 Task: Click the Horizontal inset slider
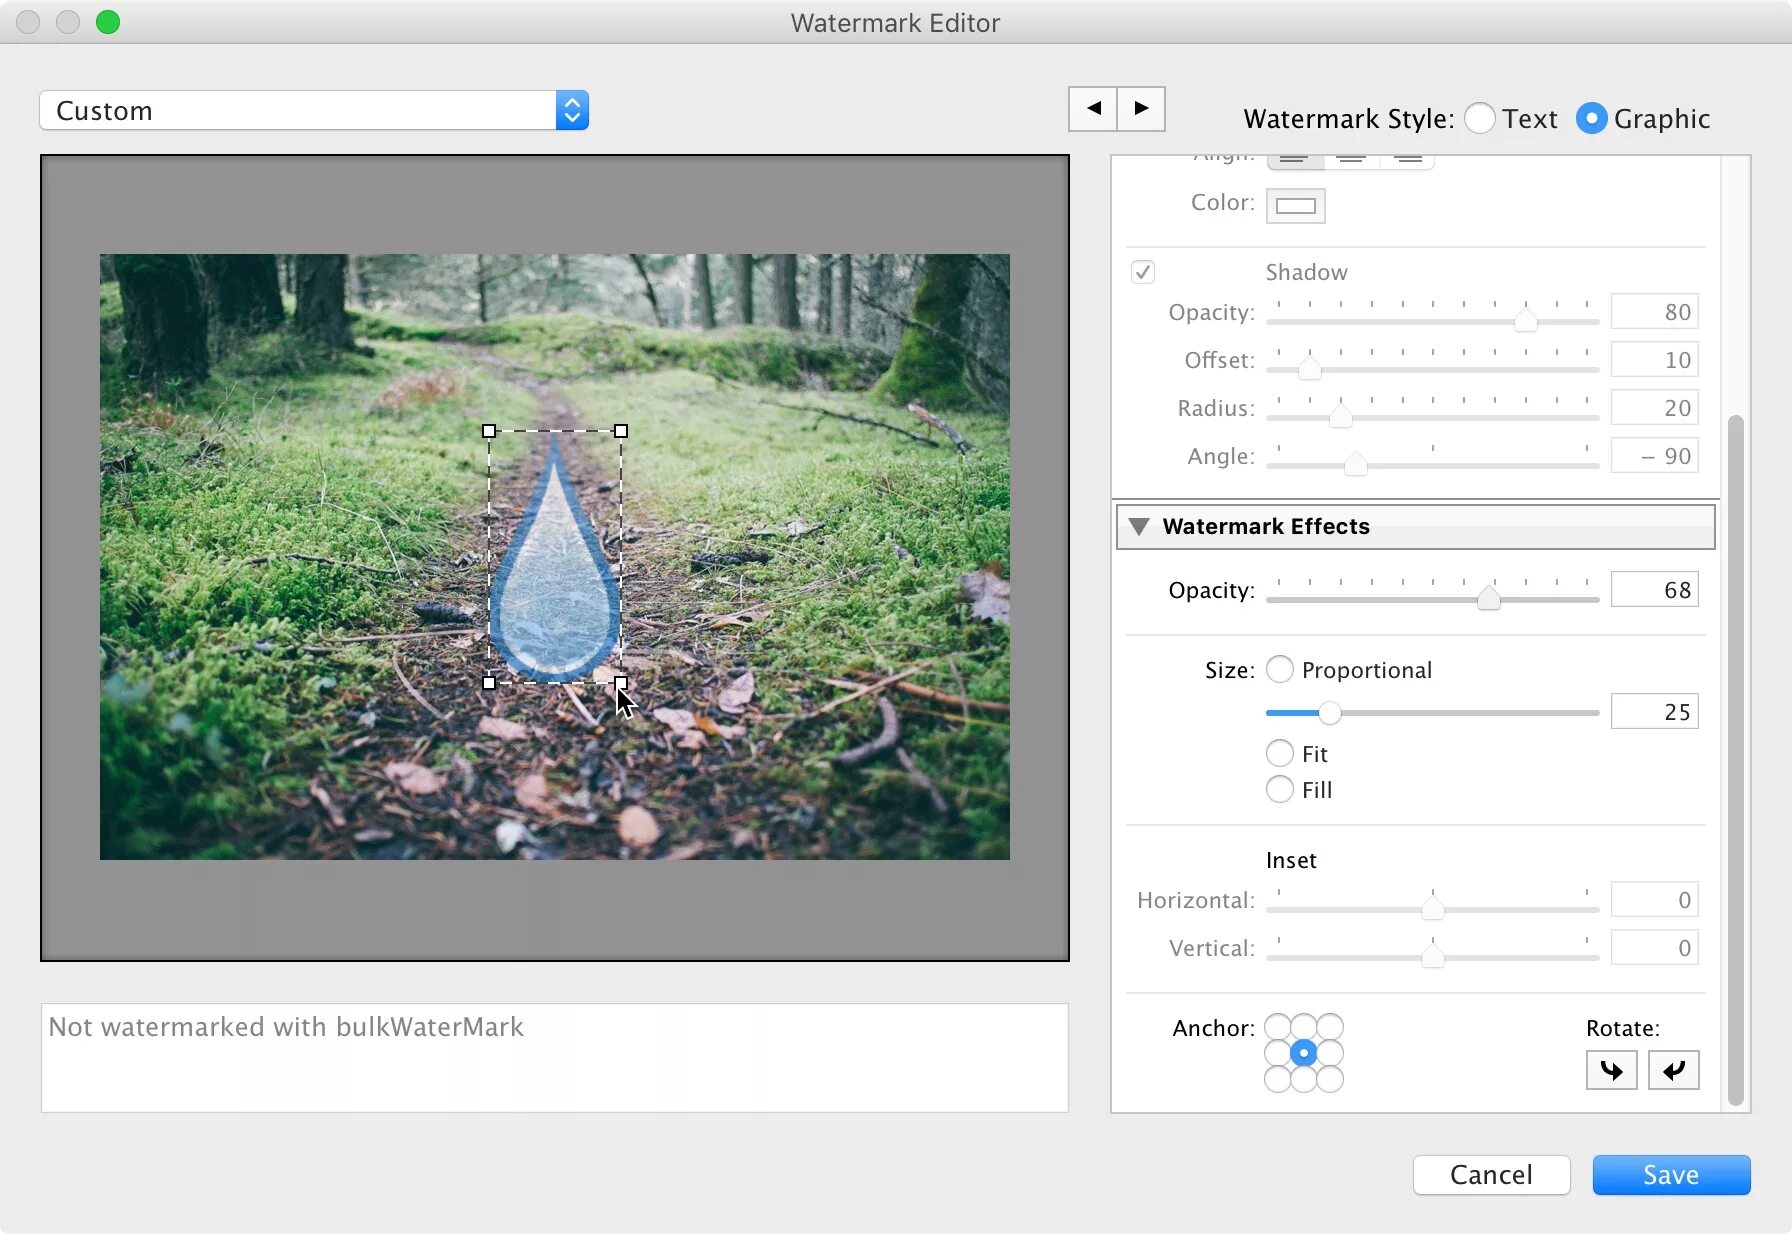click(x=1433, y=908)
